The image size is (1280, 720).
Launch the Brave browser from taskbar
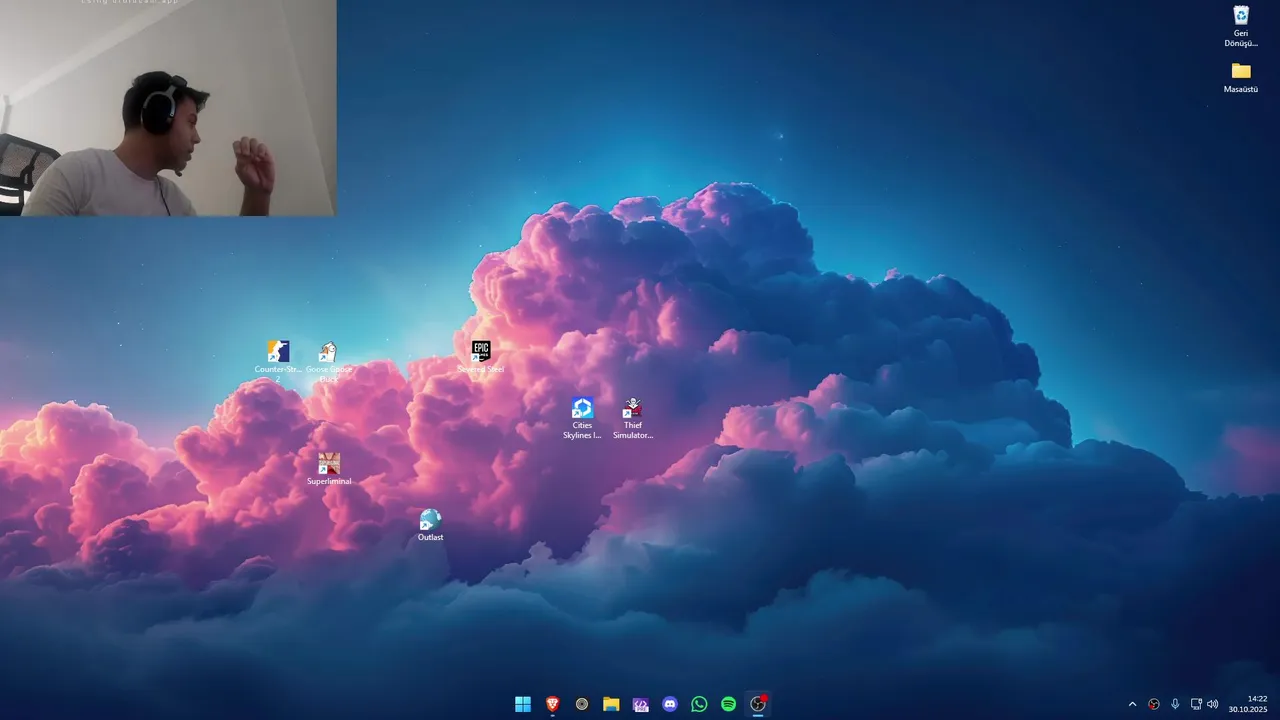[552, 704]
